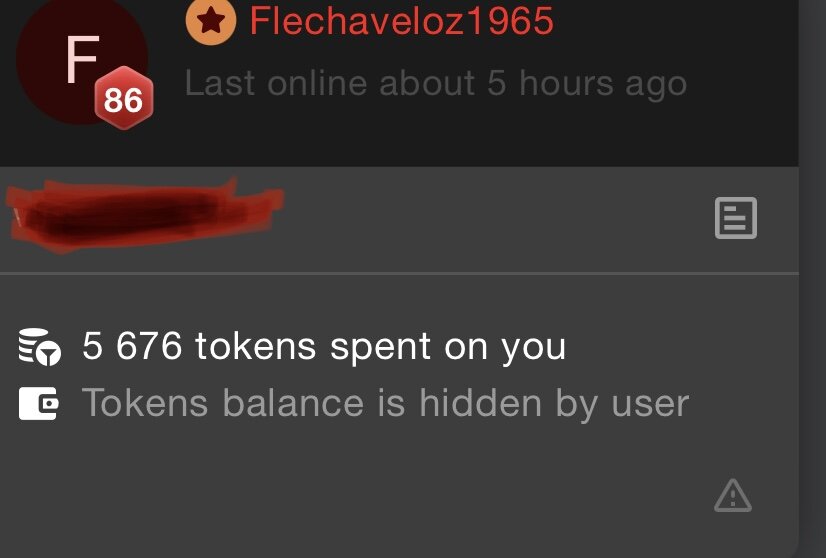The image size is (826, 558).
Task: Click the notes row right of the scribble
Action: point(495,219)
